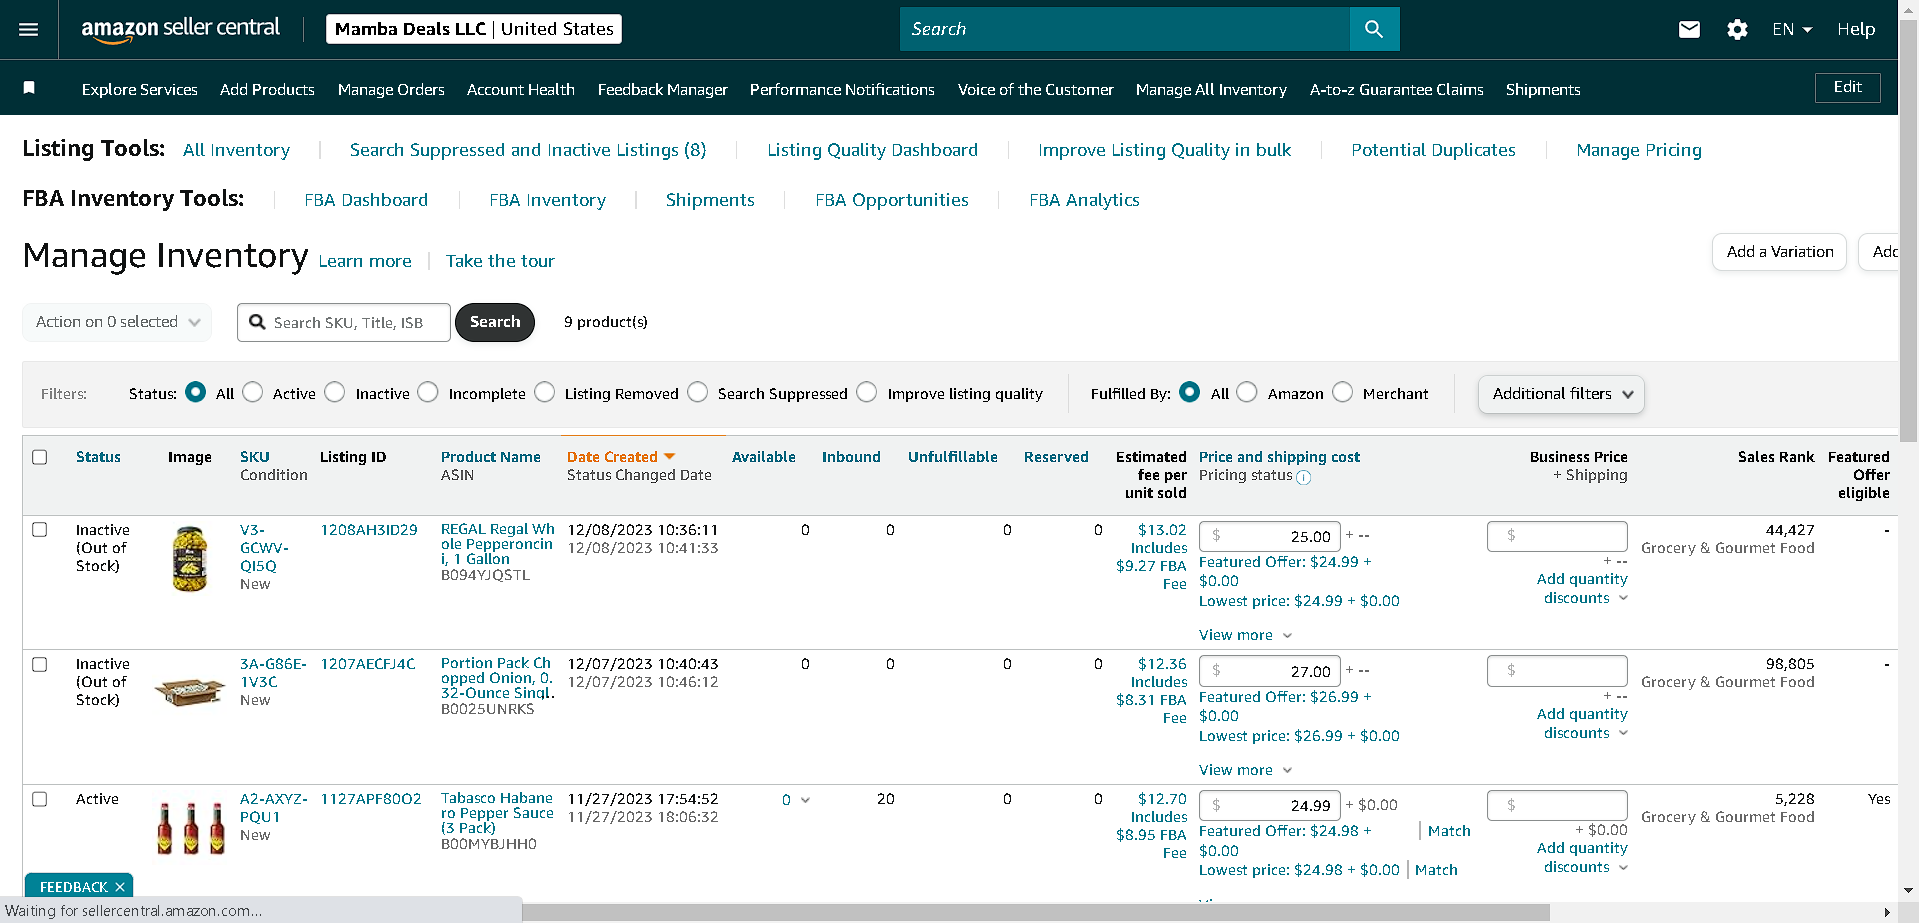Check the Tabasco Habanero row checkbox
Image resolution: width=1919 pixels, height=923 pixels.
pos(40,799)
